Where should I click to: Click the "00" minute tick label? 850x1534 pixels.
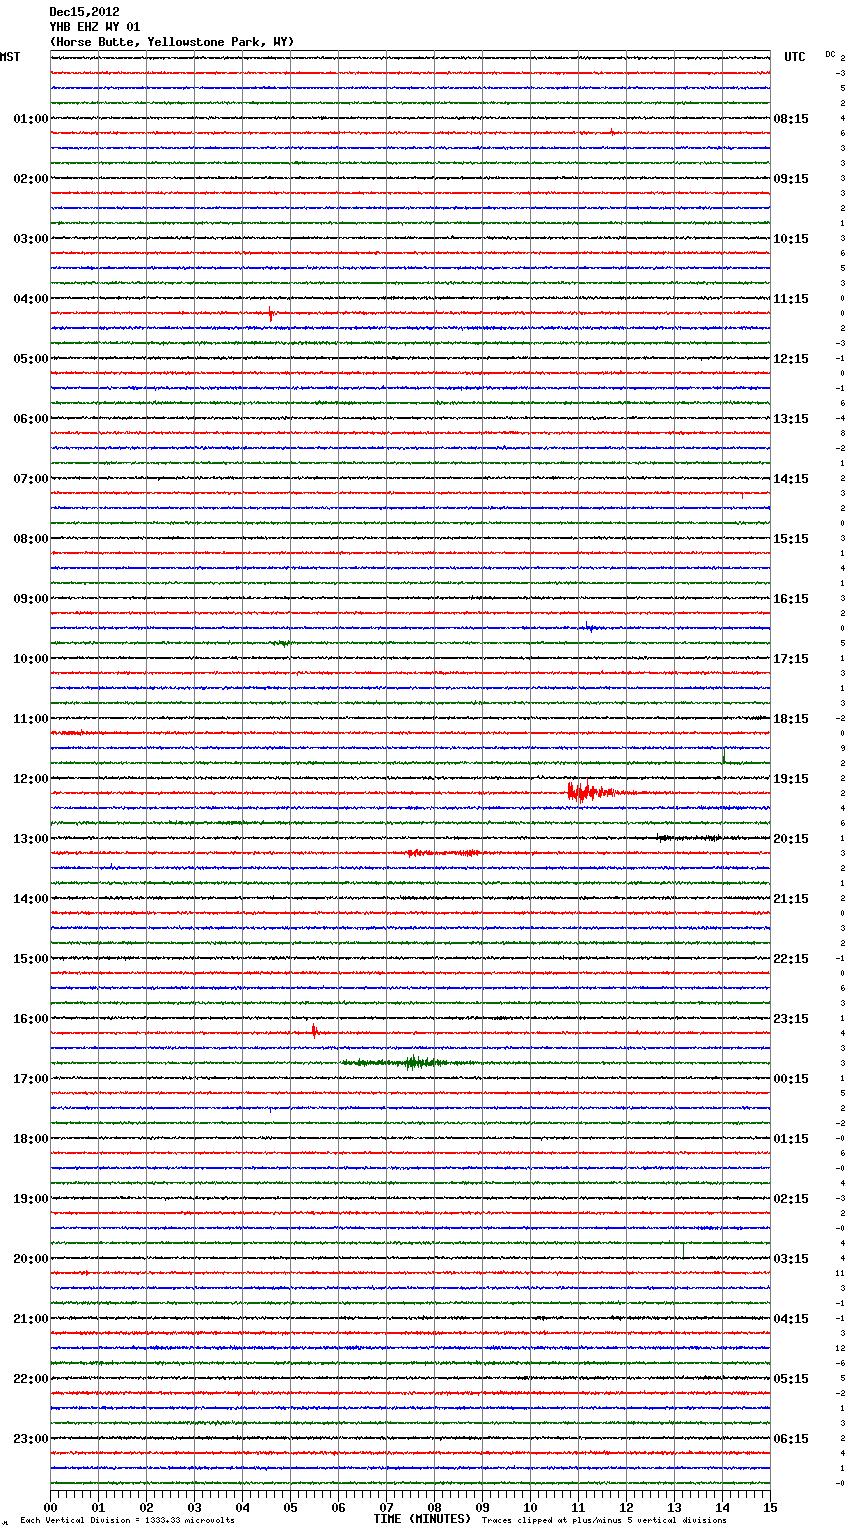point(50,1508)
